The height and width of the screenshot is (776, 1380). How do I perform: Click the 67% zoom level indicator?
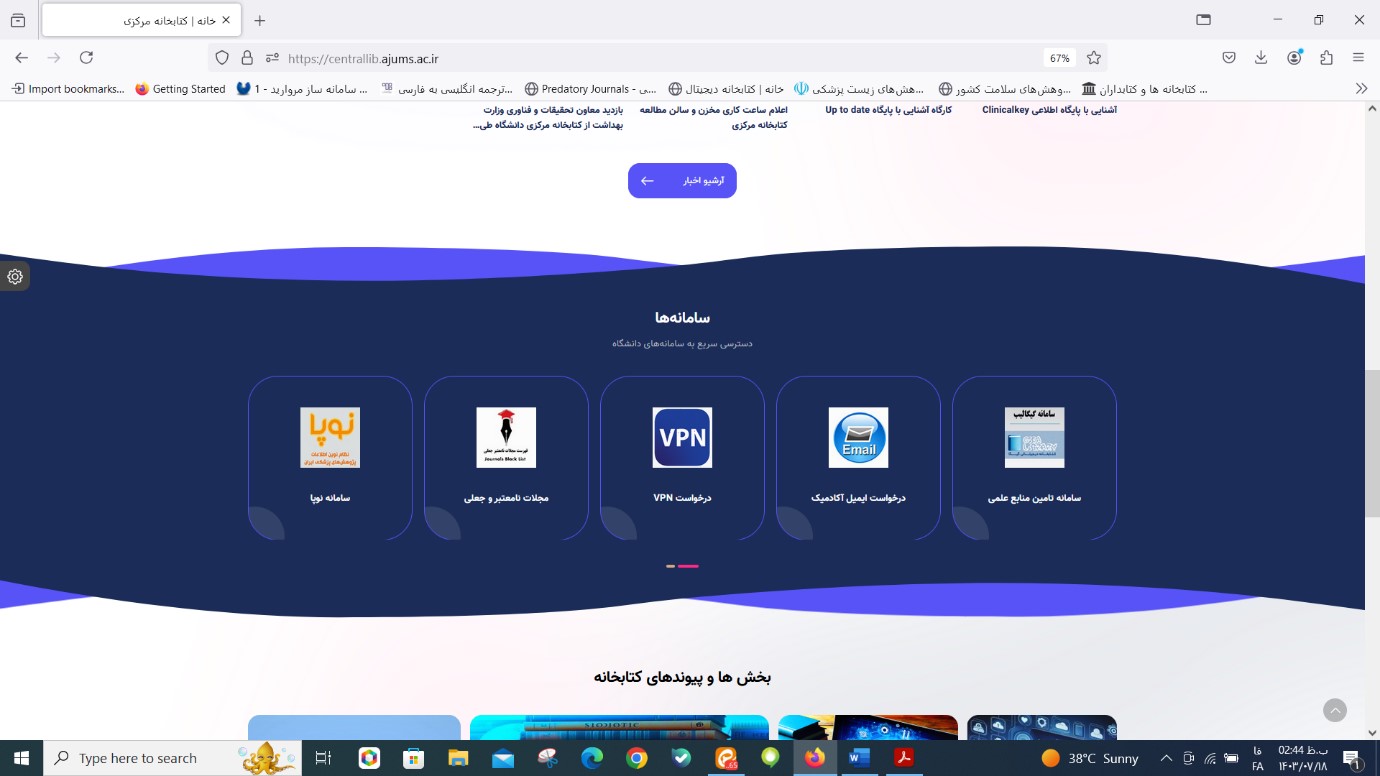point(1059,58)
